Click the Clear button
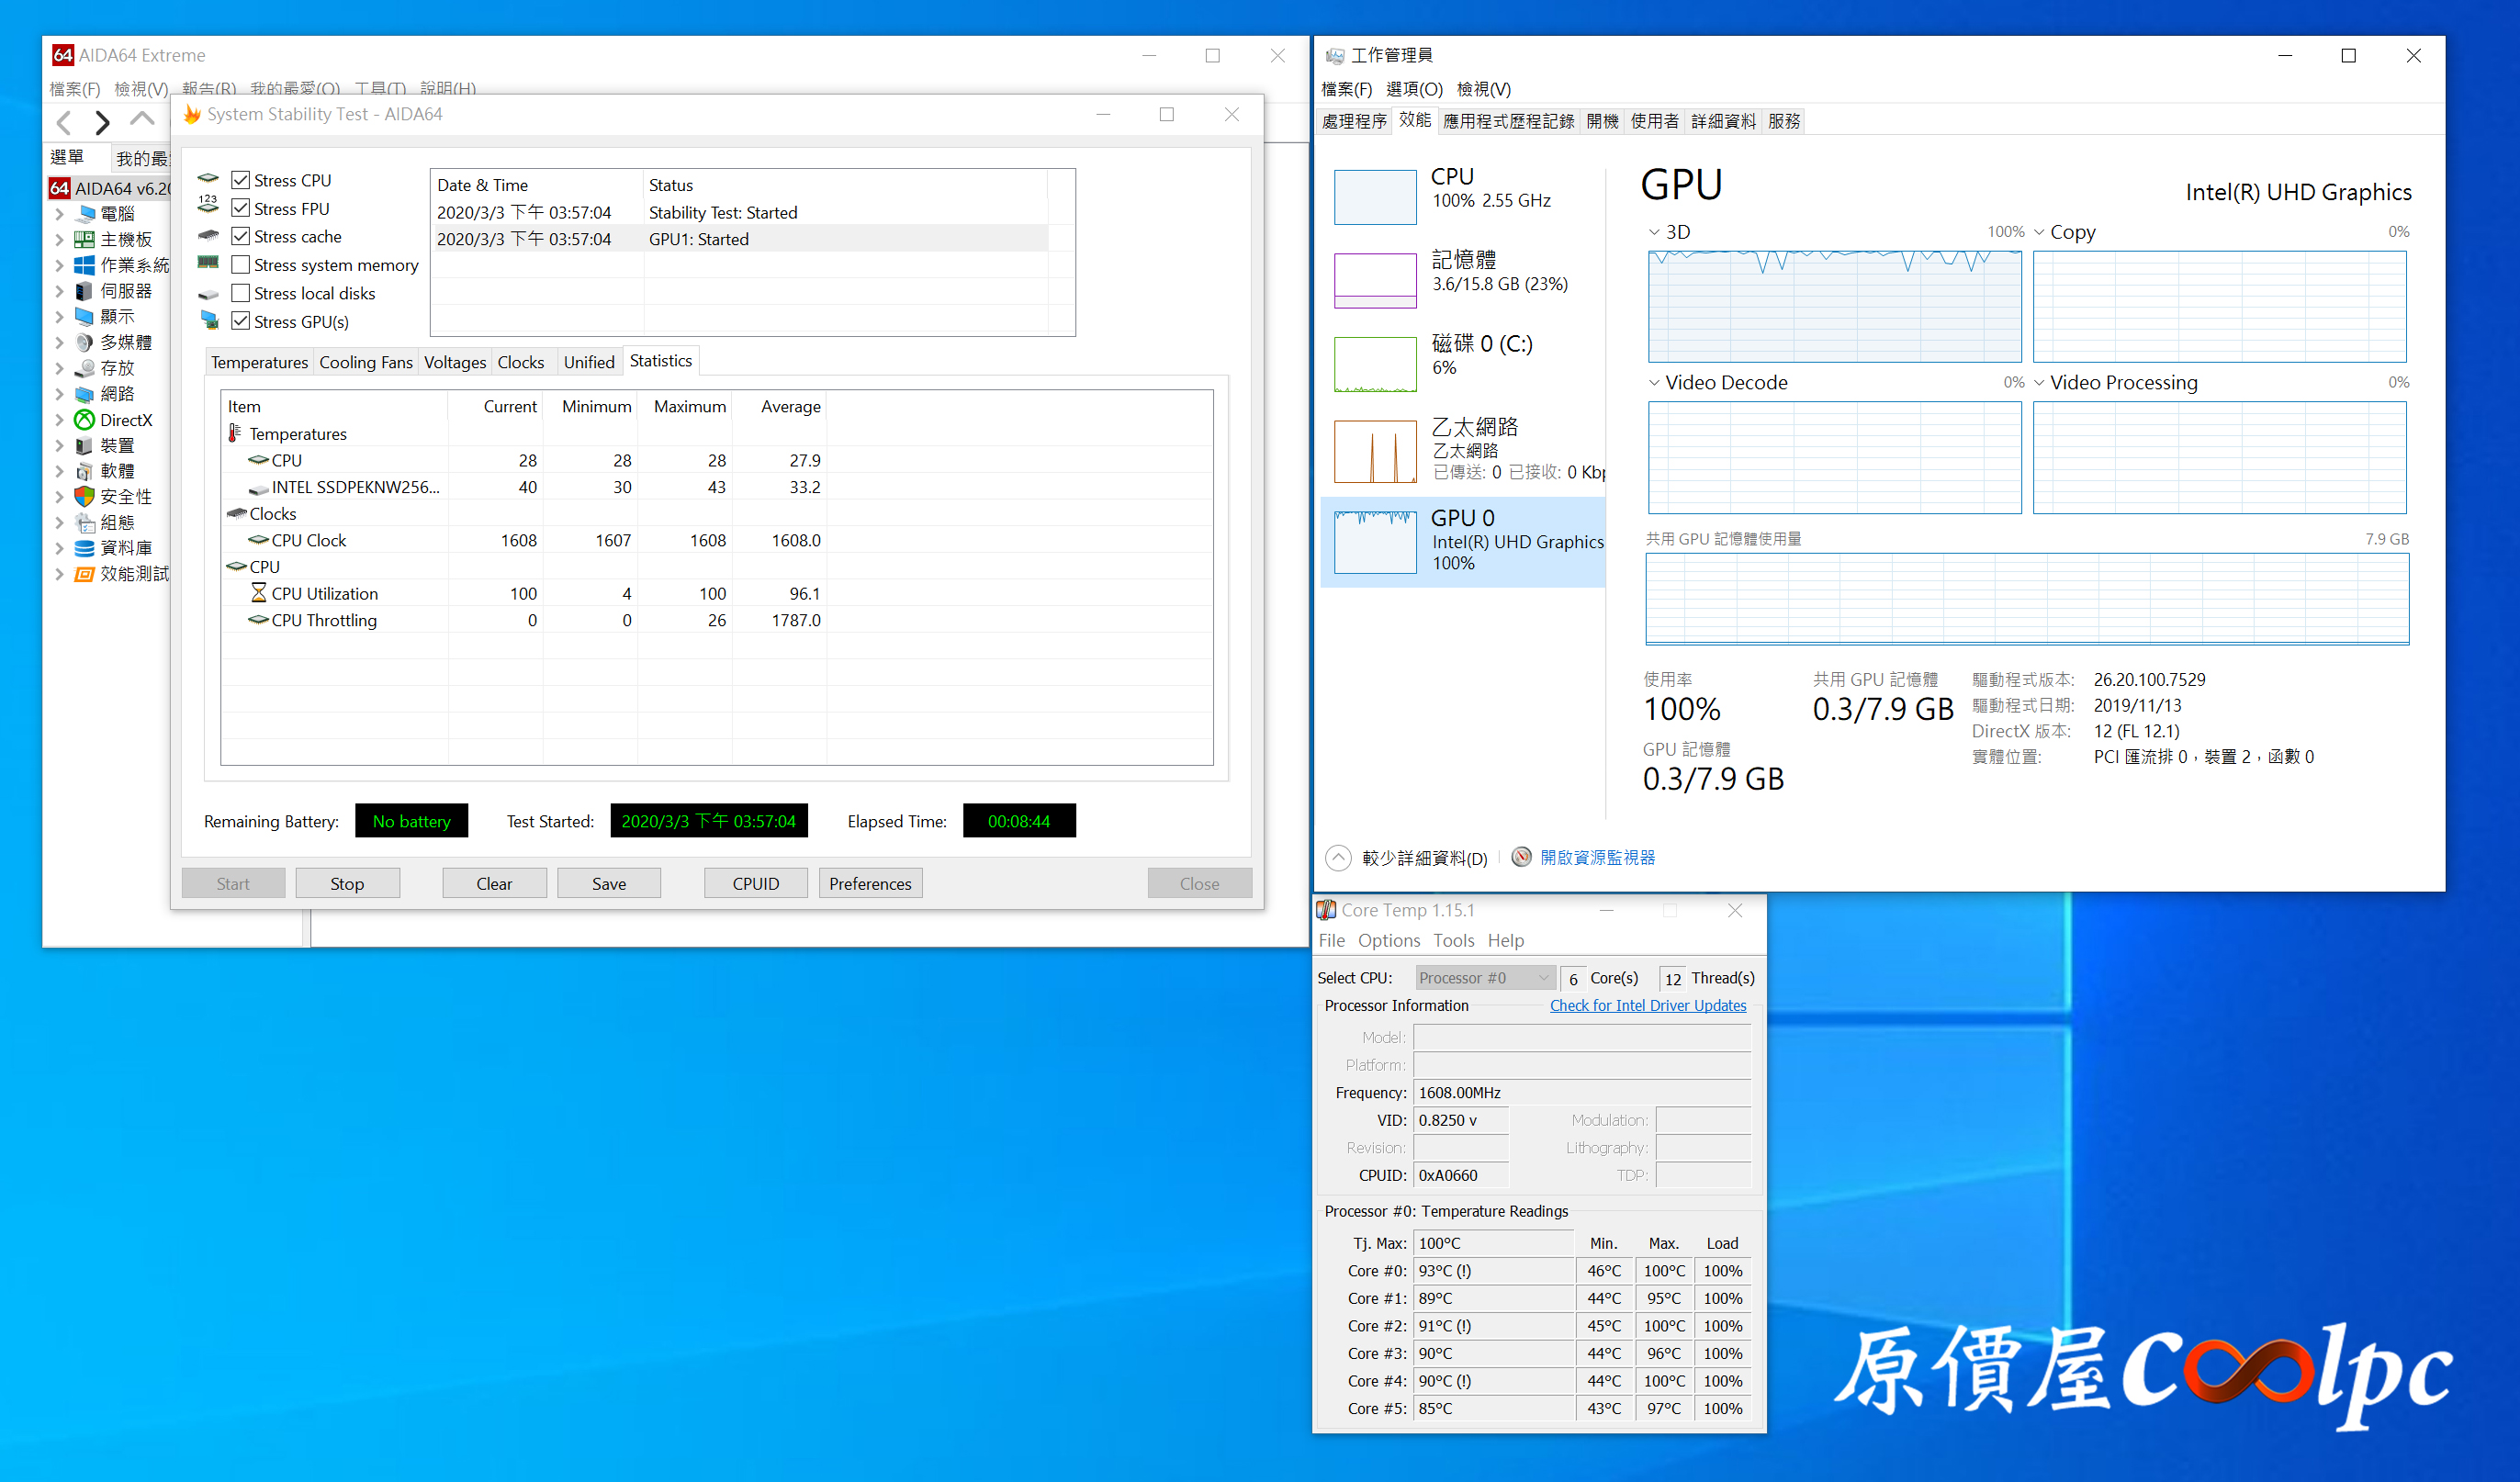 pyautogui.click(x=494, y=883)
